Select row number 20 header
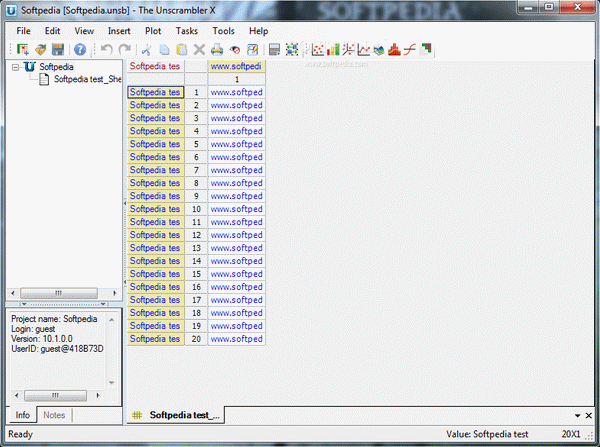The height and width of the screenshot is (447, 600). click(x=196, y=339)
